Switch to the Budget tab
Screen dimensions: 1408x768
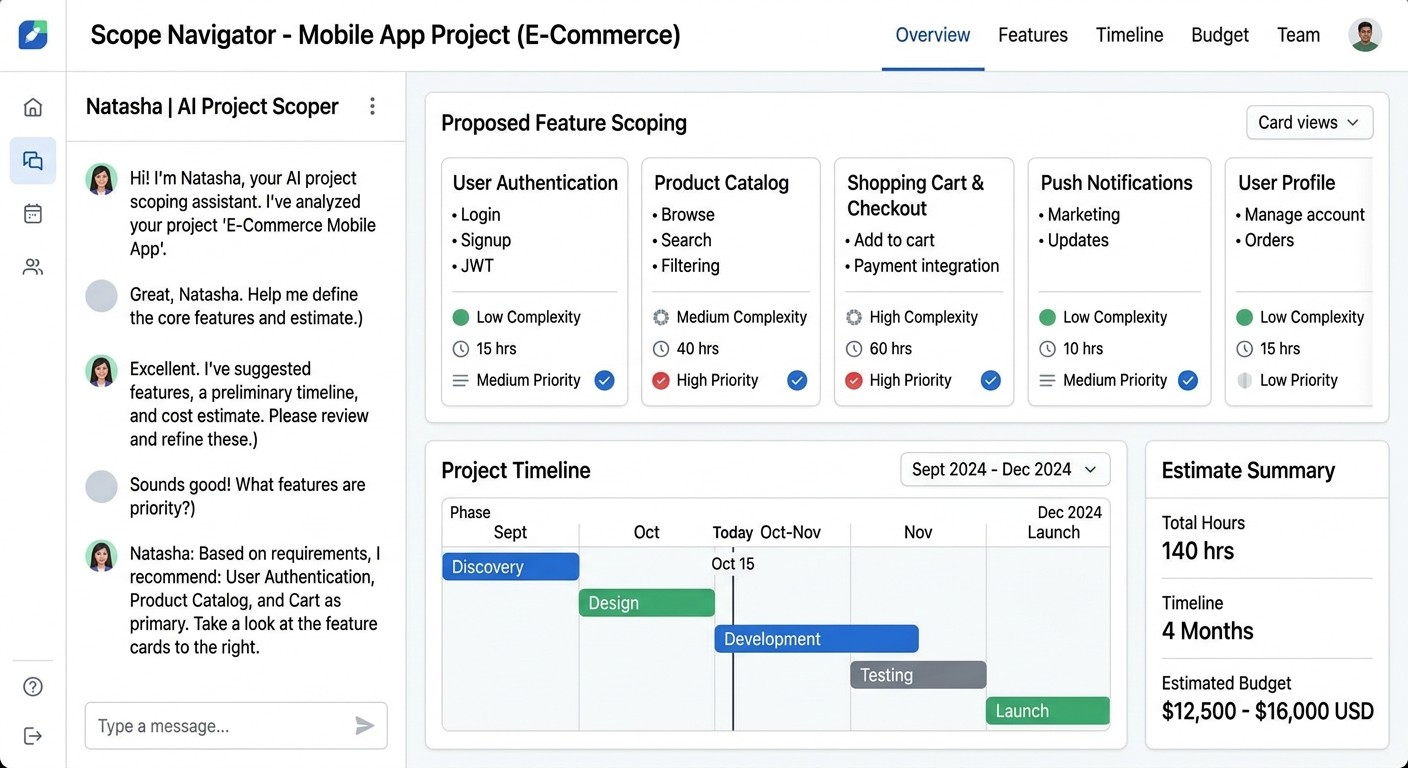tap(1219, 34)
